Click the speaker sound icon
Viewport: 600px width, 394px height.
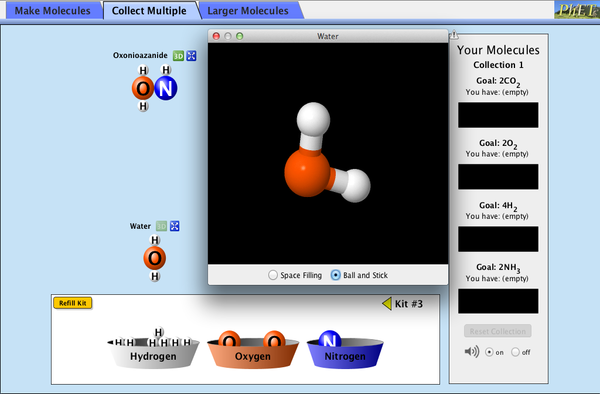pyautogui.click(x=471, y=352)
